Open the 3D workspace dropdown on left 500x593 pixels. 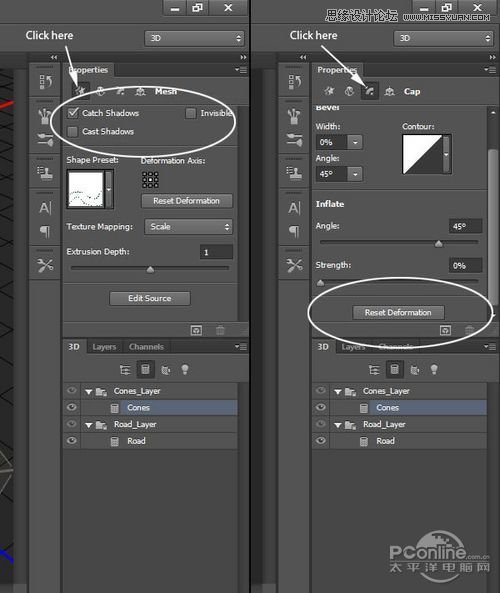(194, 38)
